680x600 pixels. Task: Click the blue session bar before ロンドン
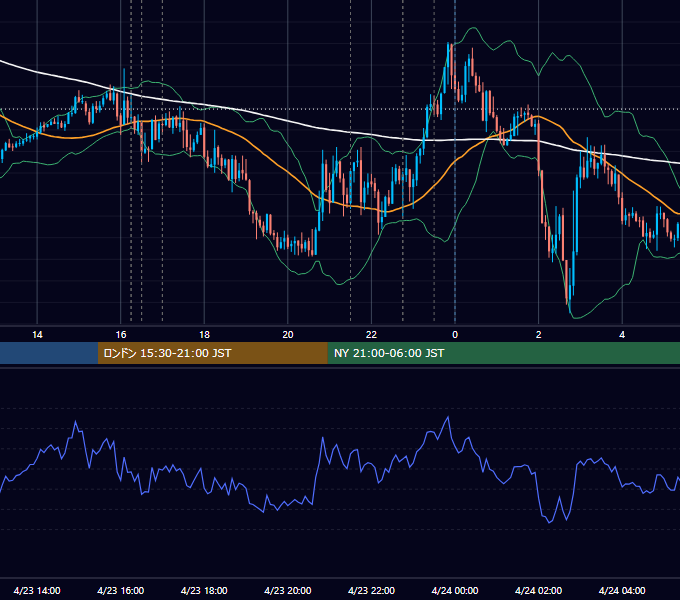point(49,353)
